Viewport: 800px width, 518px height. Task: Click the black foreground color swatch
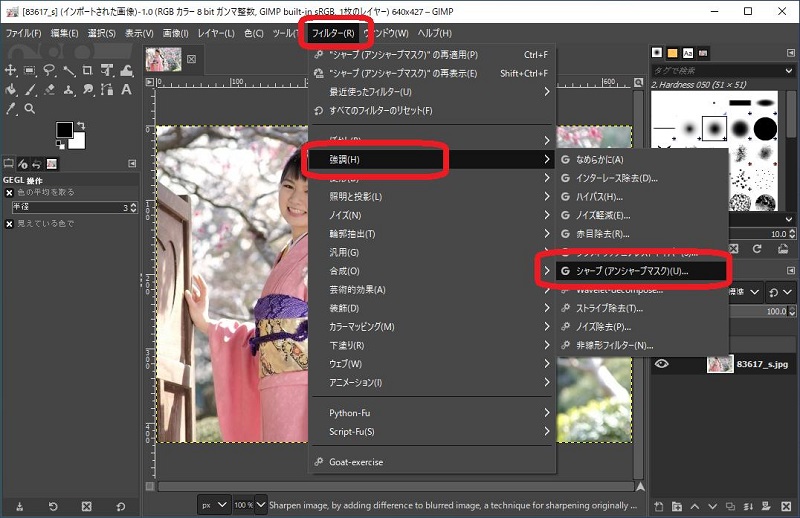(x=64, y=130)
